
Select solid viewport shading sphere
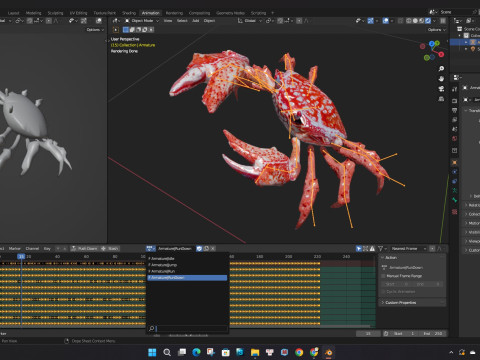pyautogui.click(x=415, y=21)
